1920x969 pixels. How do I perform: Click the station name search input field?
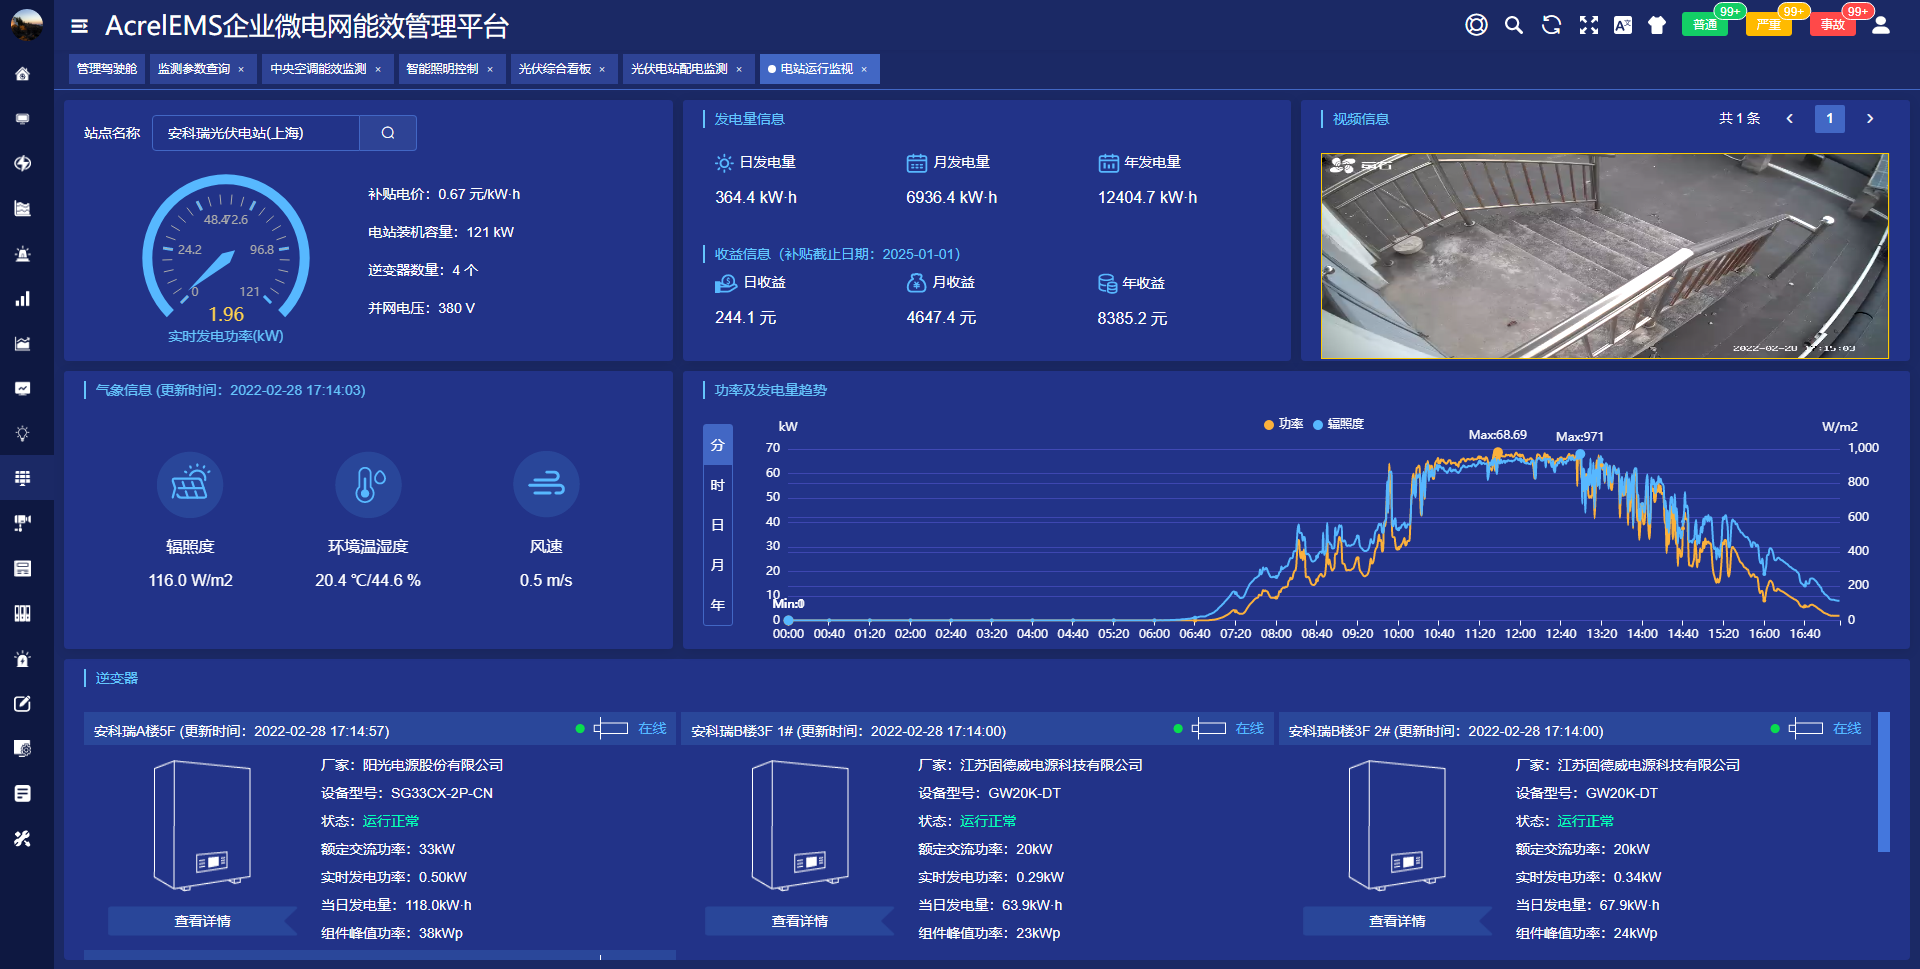click(256, 133)
